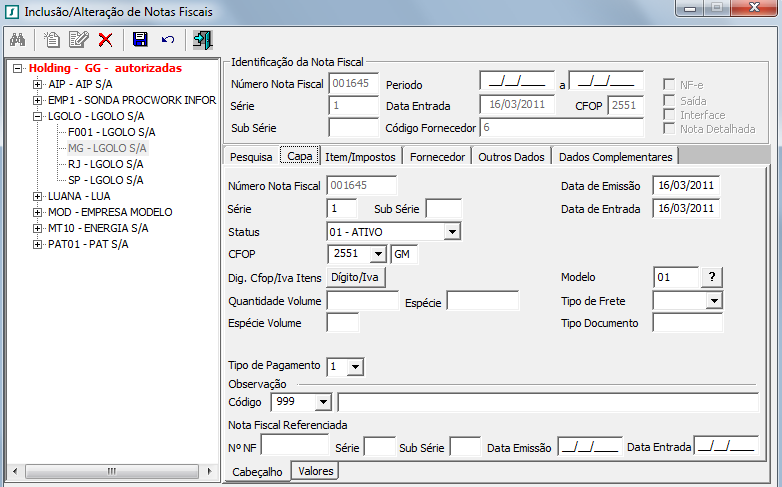Screen dimensions: 782x487
Task: Click the floppy disk save icon
Action: (140, 40)
